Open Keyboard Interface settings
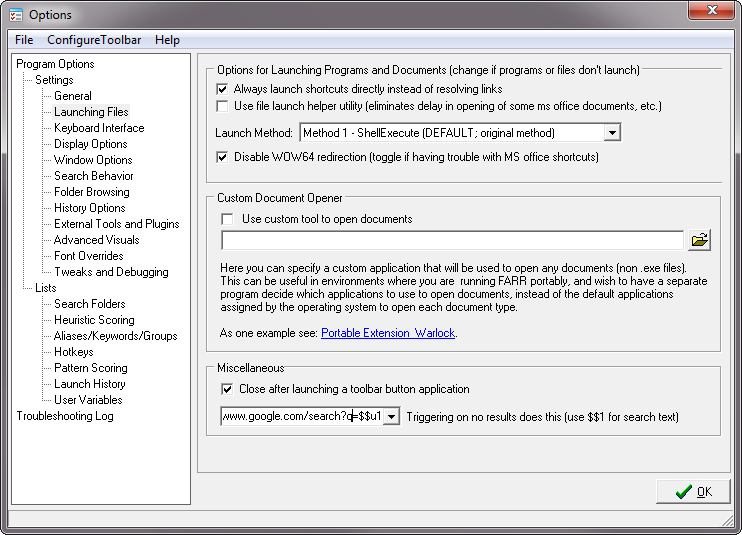 click(x=99, y=128)
